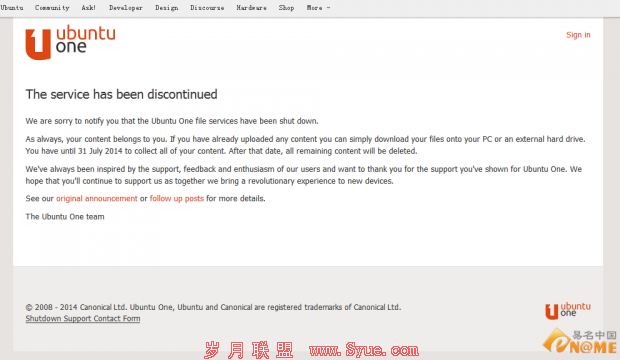Expand the More dropdown menu
The width and height of the screenshot is (620, 360).
pyautogui.click(x=318, y=8)
